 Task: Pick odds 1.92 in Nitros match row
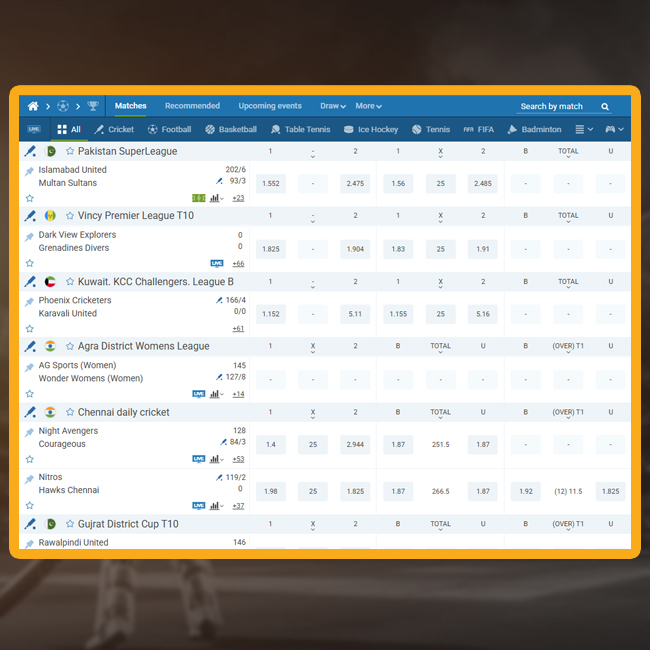[x=526, y=491]
